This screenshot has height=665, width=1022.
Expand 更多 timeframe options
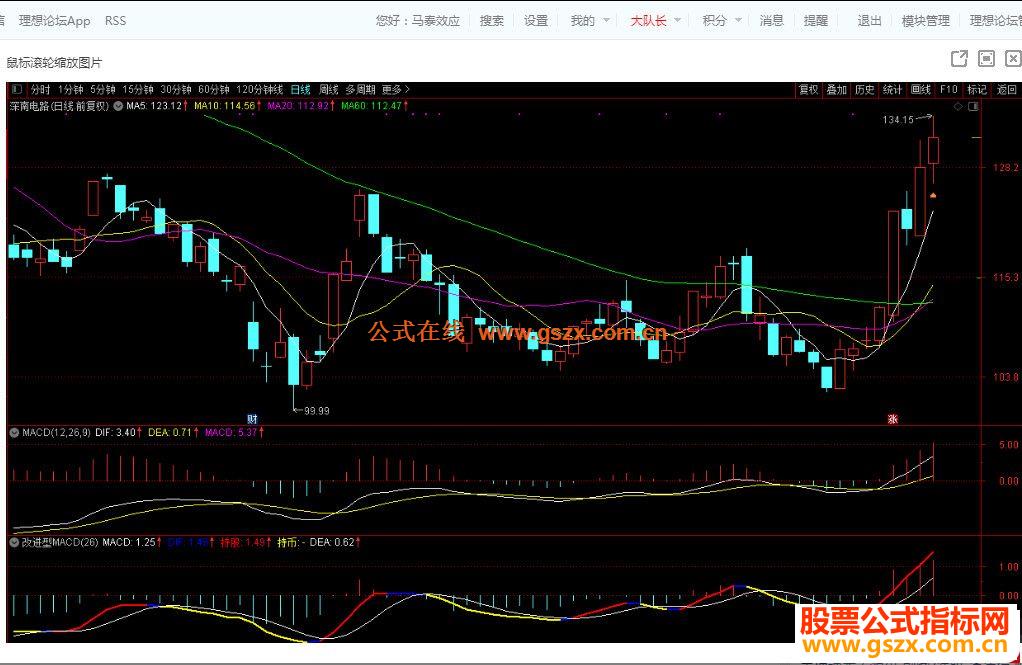[396, 89]
